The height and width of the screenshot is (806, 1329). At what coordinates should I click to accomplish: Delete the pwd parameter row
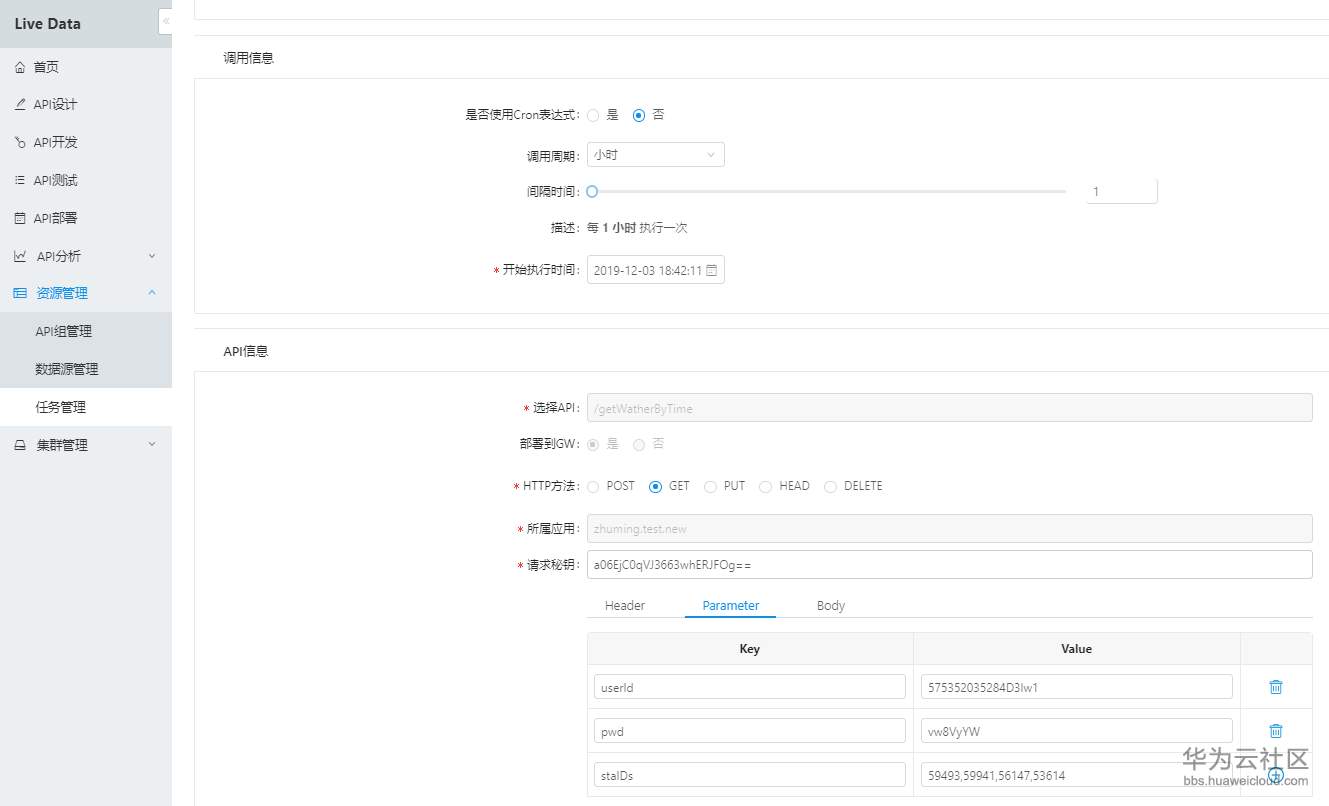[x=1276, y=731]
